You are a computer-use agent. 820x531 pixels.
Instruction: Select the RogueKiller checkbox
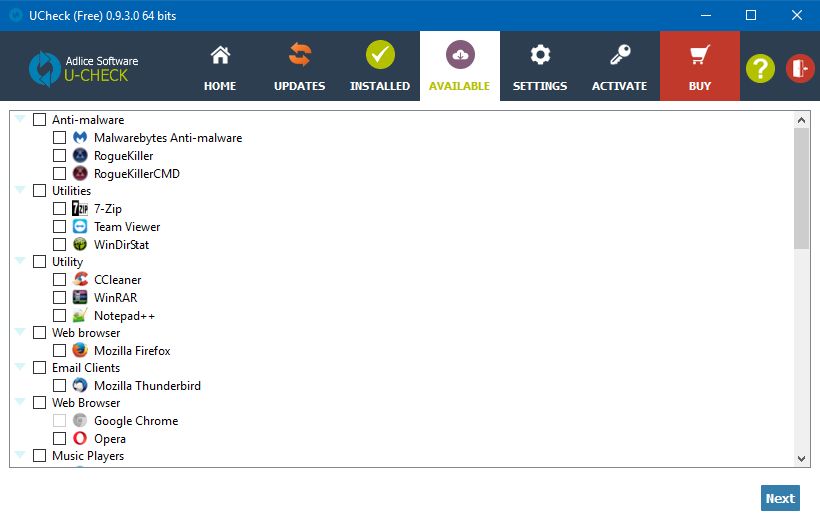(x=60, y=155)
